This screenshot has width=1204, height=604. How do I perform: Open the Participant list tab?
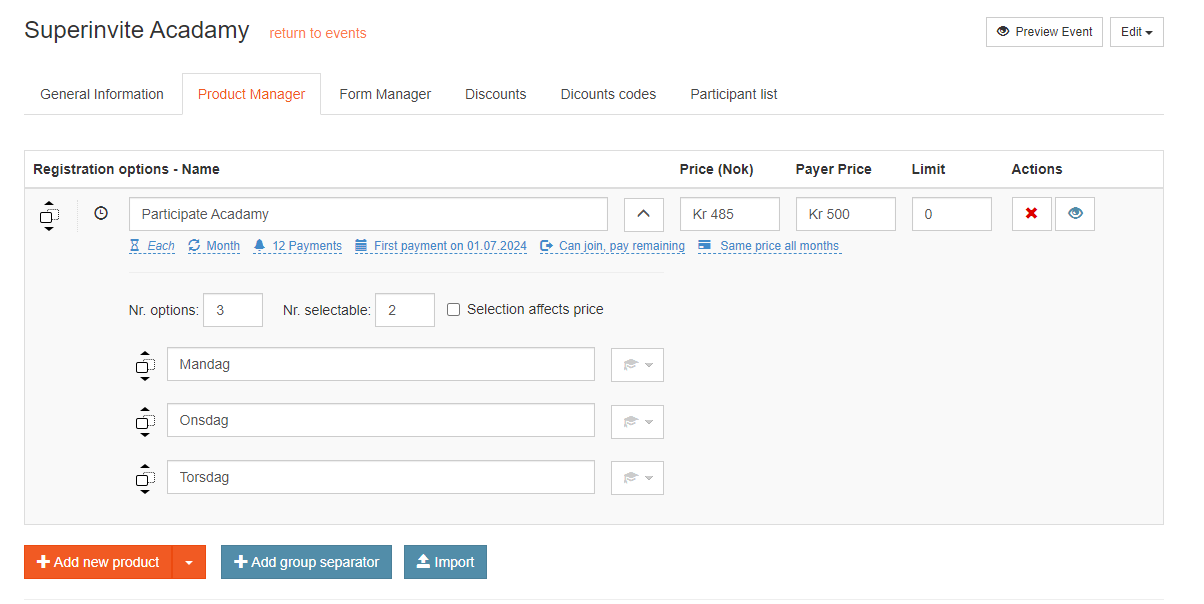point(733,94)
